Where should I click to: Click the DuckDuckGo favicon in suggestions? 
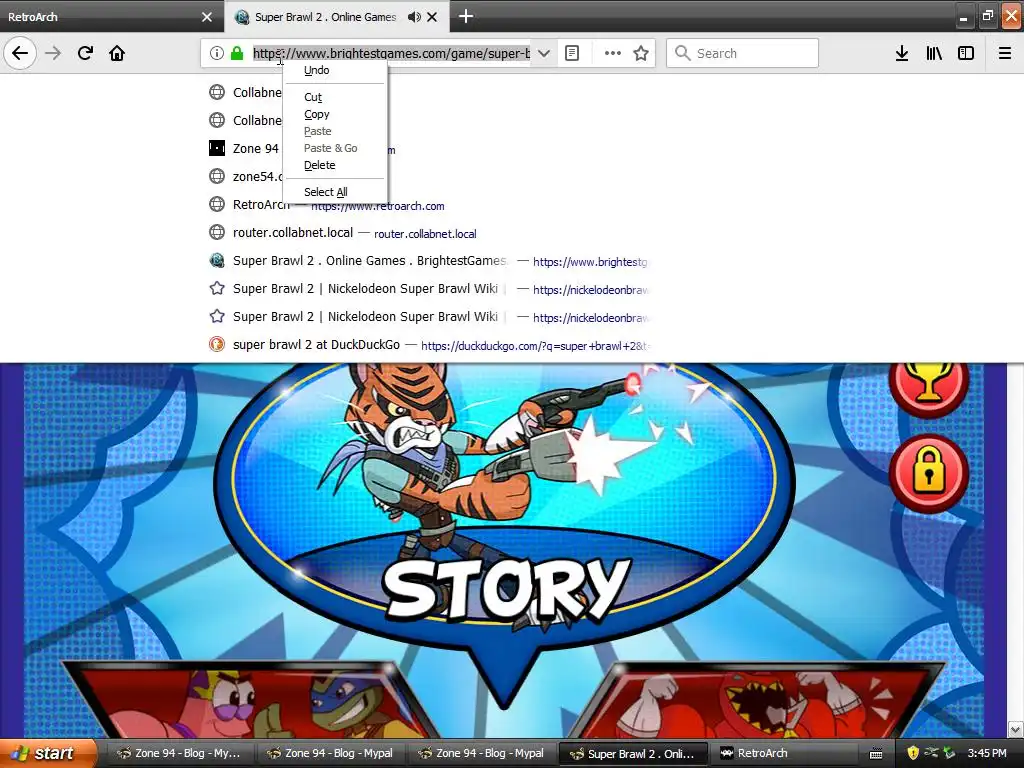point(217,344)
